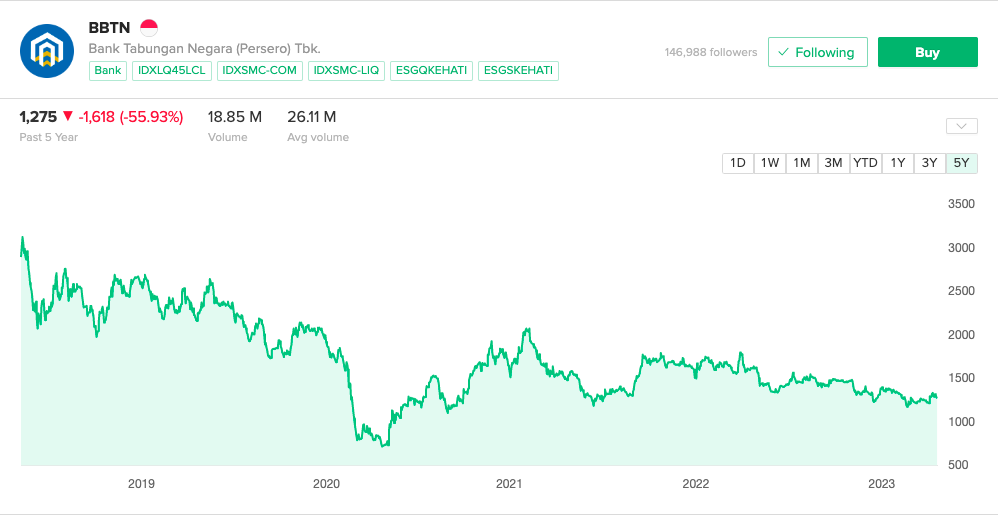Select the 1M time range tab
The width and height of the screenshot is (998, 515).
point(801,163)
